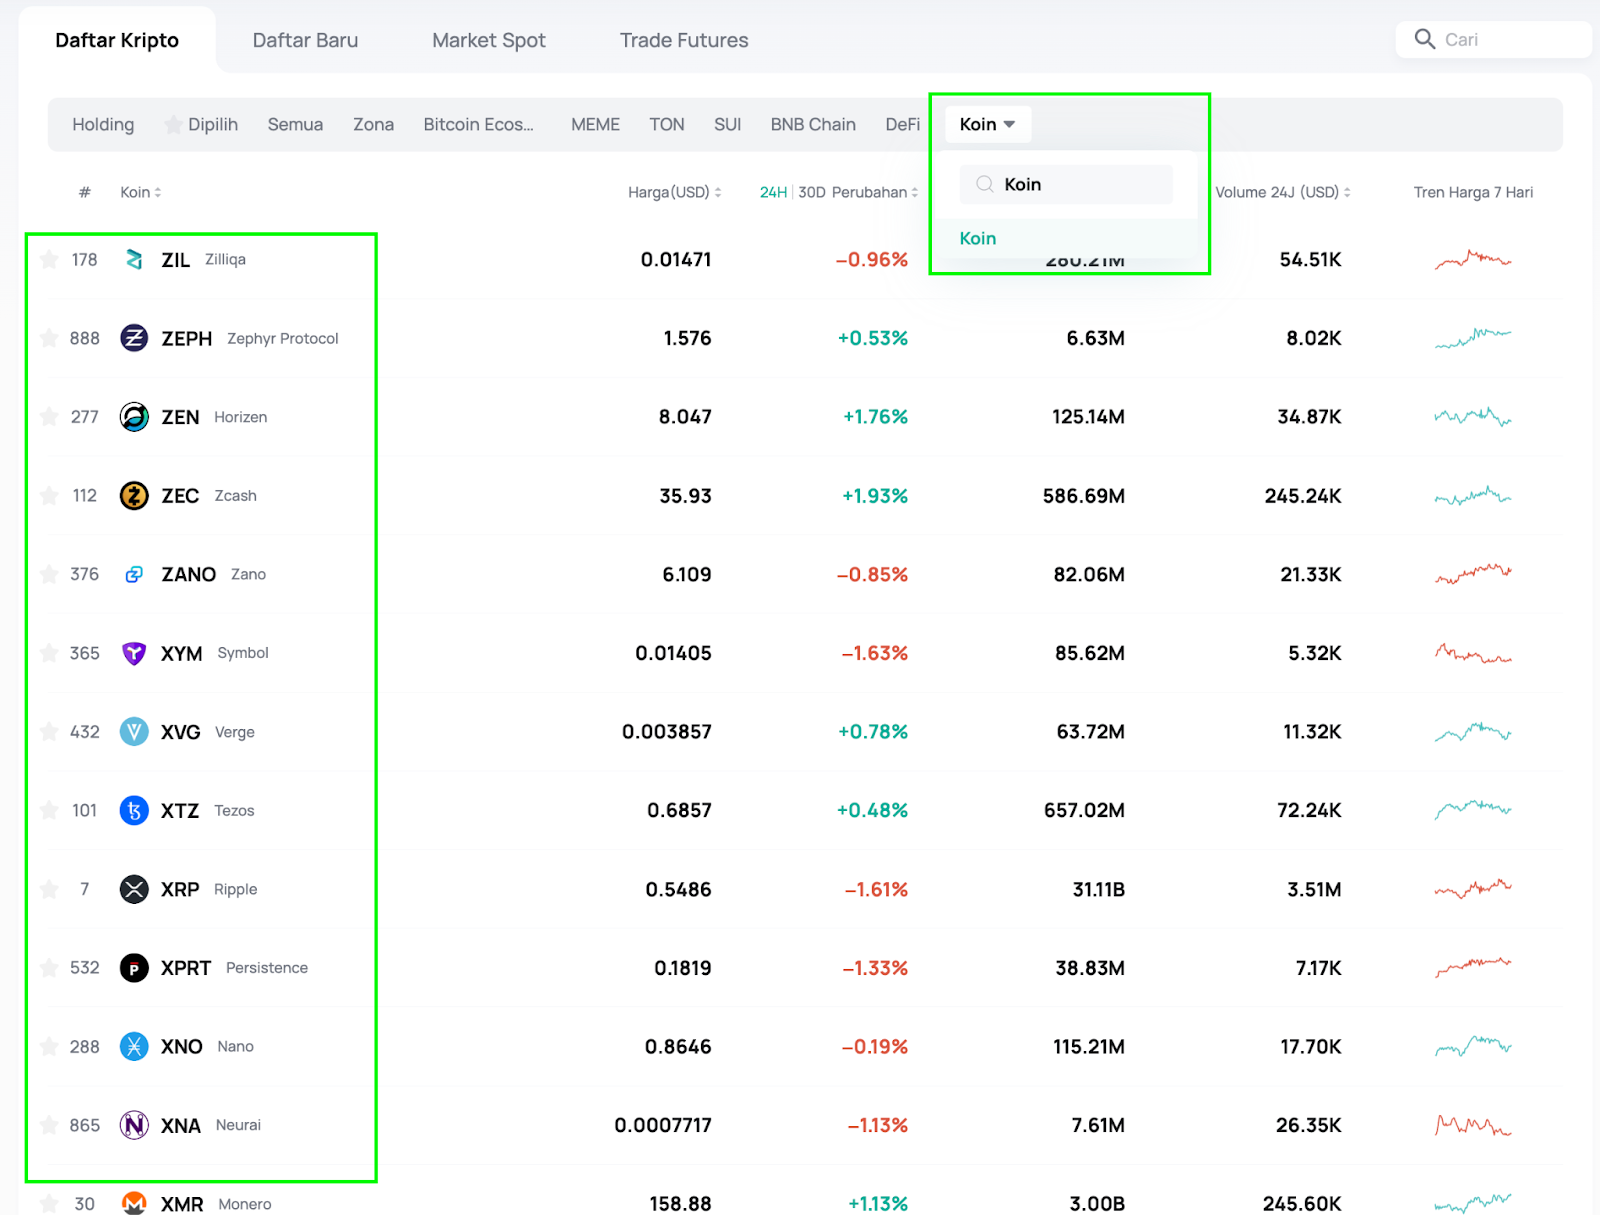Open XNA 7-day price trend chart

click(x=1473, y=1125)
